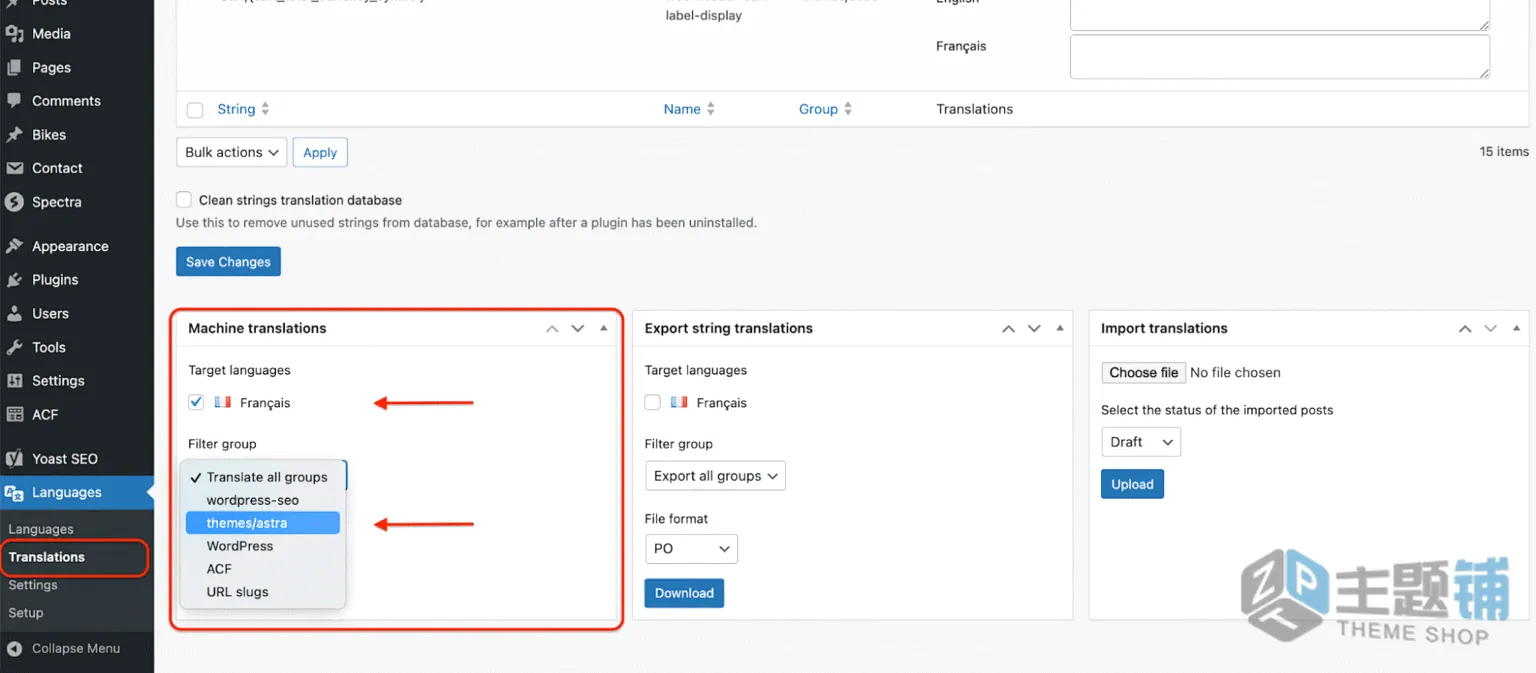Open the Draft status dropdown
The height and width of the screenshot is (673, 1536).
tap(1140, 442)
